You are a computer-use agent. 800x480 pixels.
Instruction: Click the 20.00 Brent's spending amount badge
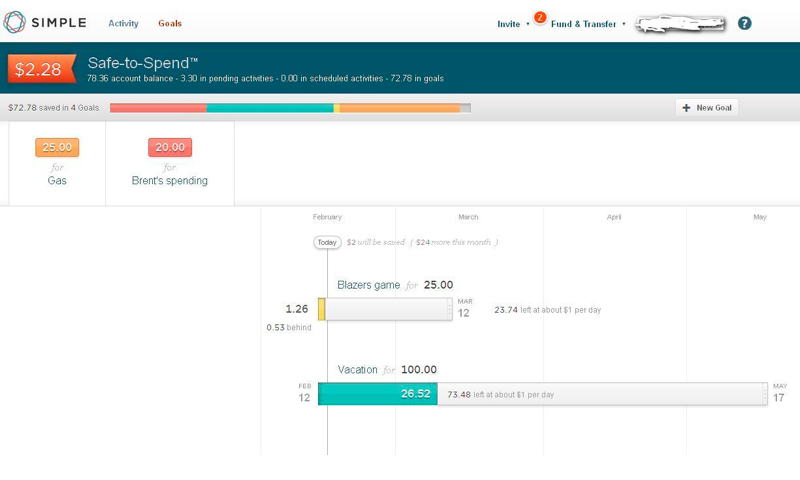[x=170, y=147]
